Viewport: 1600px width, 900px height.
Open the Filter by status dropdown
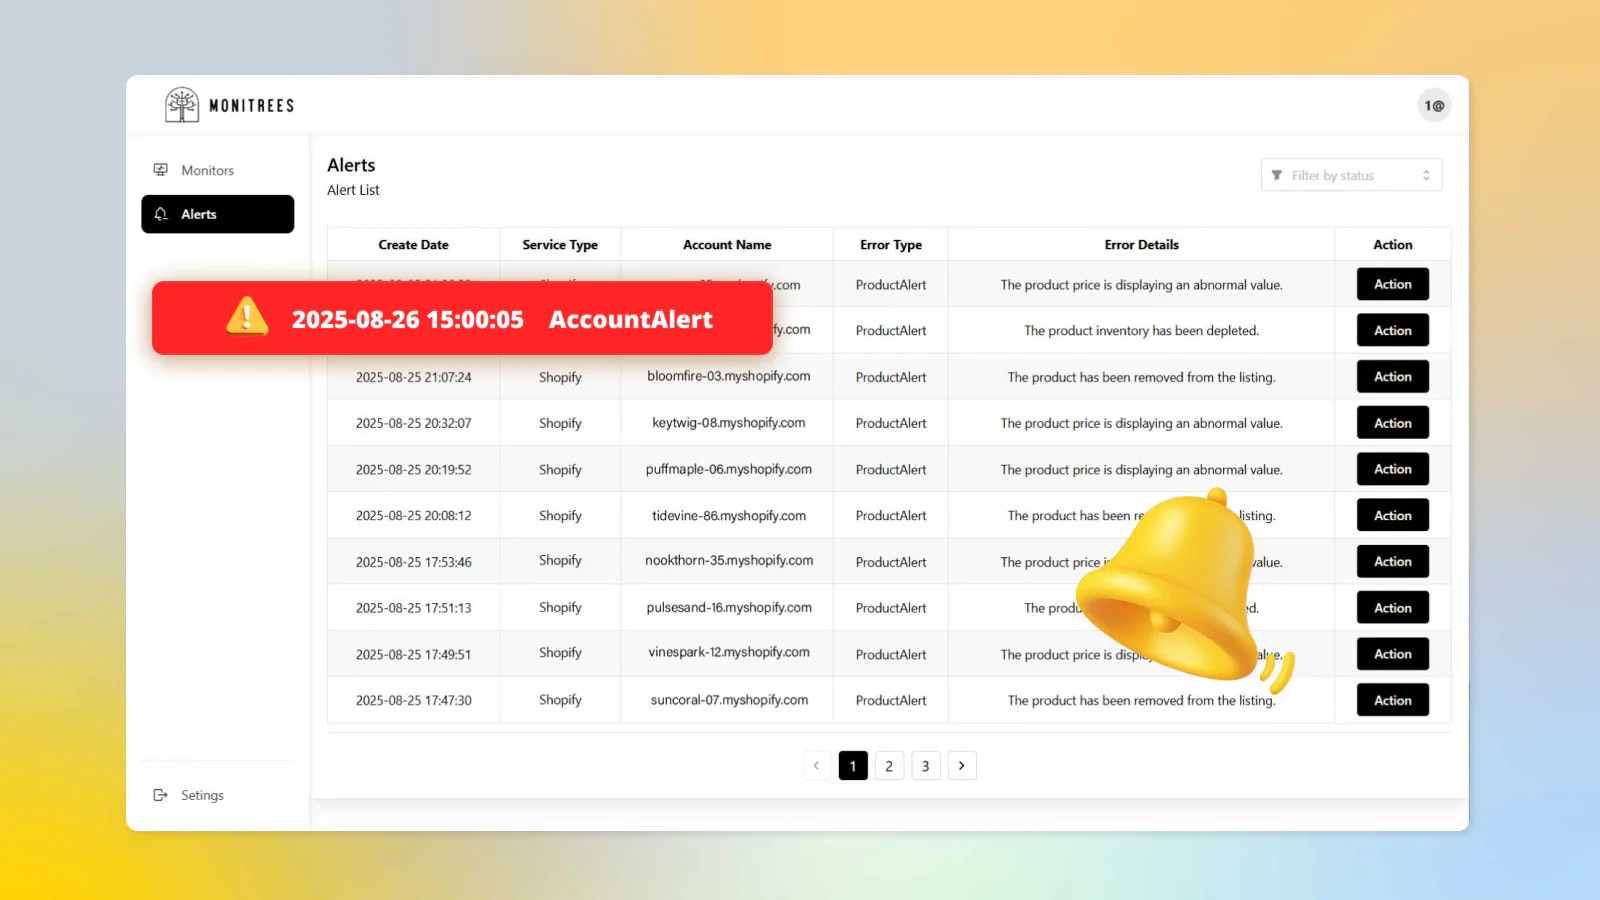(x=1351, y=175)
